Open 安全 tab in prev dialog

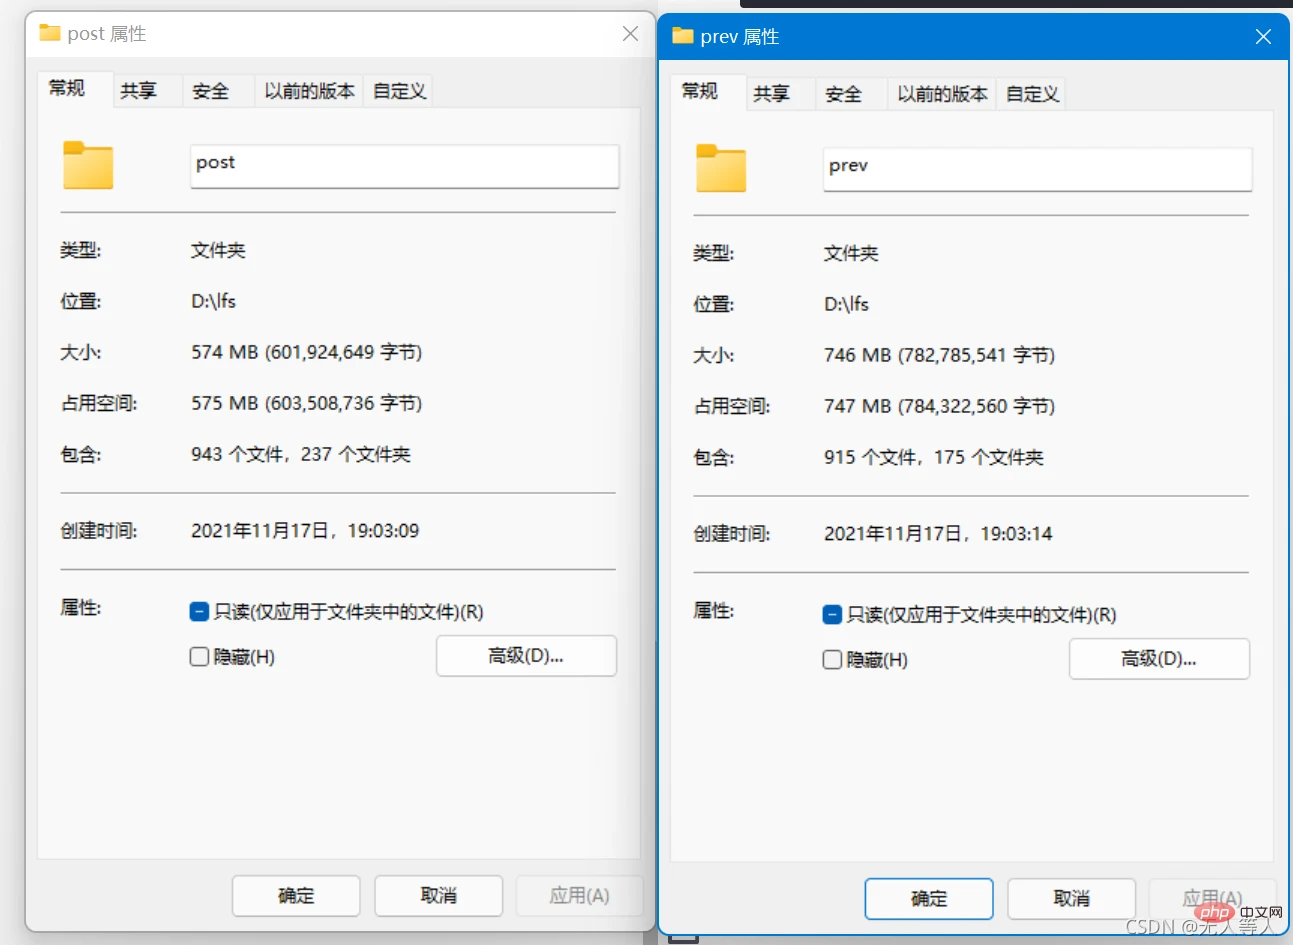pyautogui.click(x=843, y=94)
